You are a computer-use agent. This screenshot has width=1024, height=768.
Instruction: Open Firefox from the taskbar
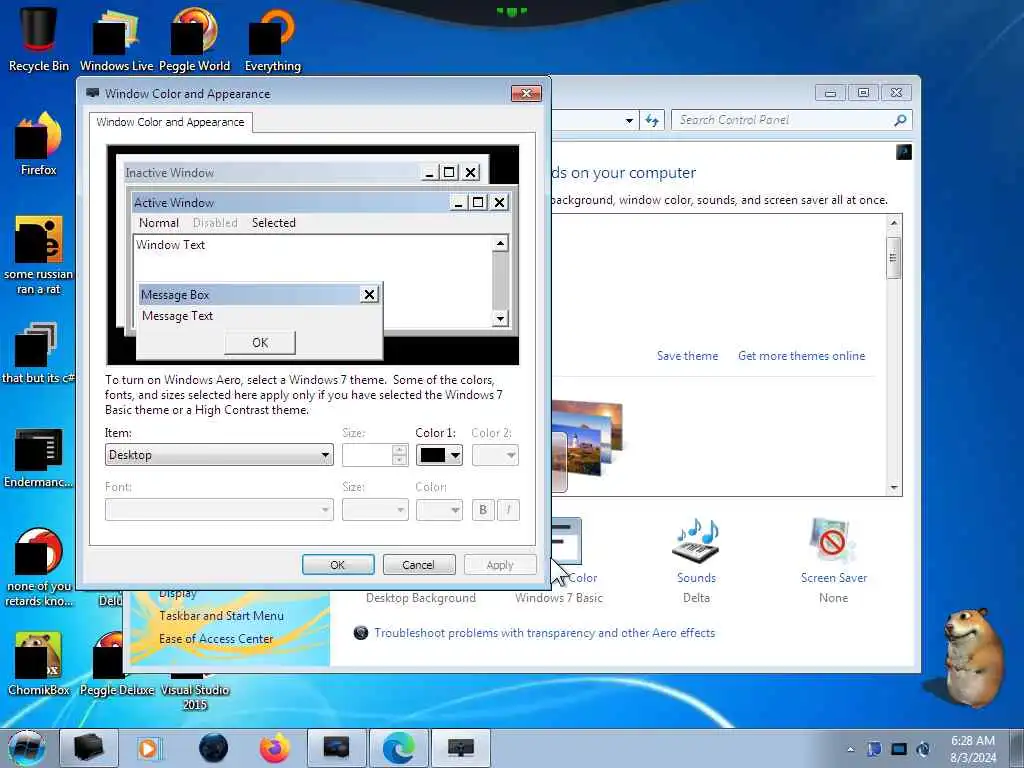[274, 748]
